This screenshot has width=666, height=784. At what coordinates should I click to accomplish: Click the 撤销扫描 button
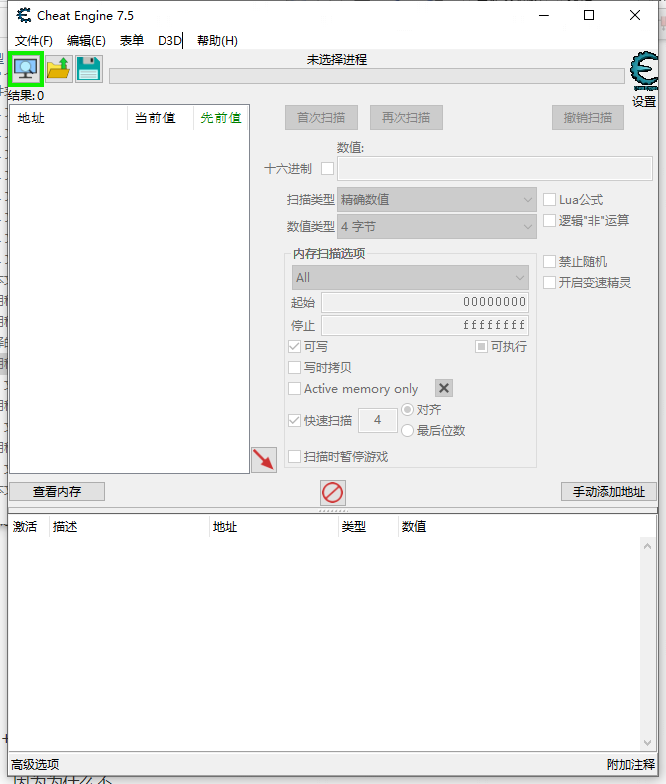pyautogui.click(x=588, y=118)
